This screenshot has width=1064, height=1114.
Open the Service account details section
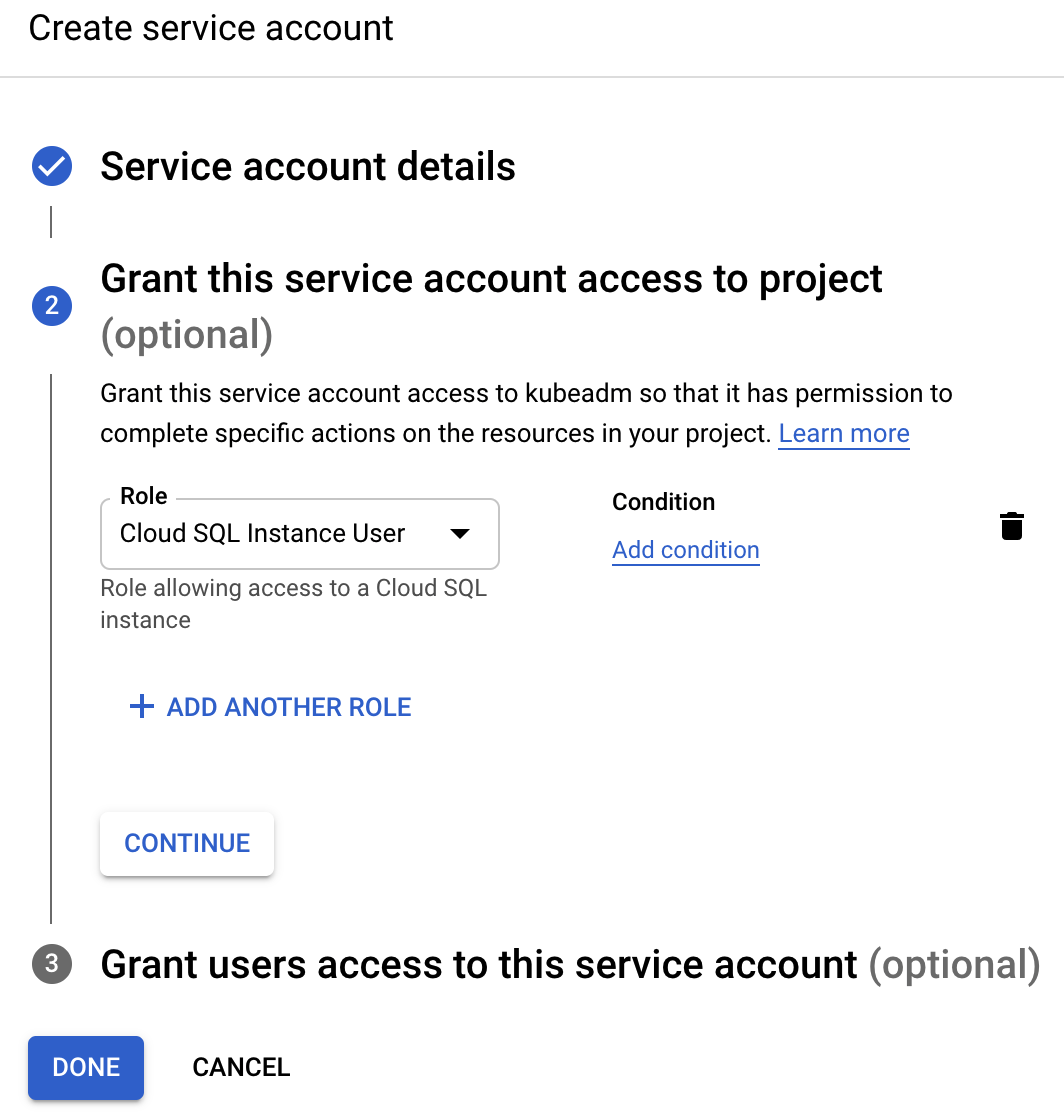point(307,166)
